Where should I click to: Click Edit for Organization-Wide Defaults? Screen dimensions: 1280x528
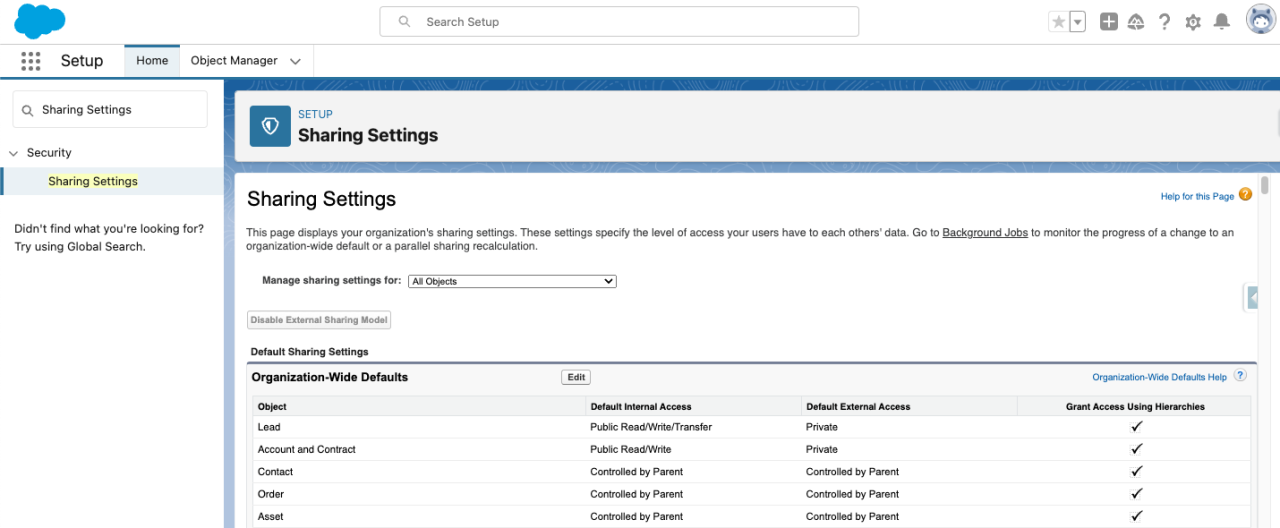[576, 377]
